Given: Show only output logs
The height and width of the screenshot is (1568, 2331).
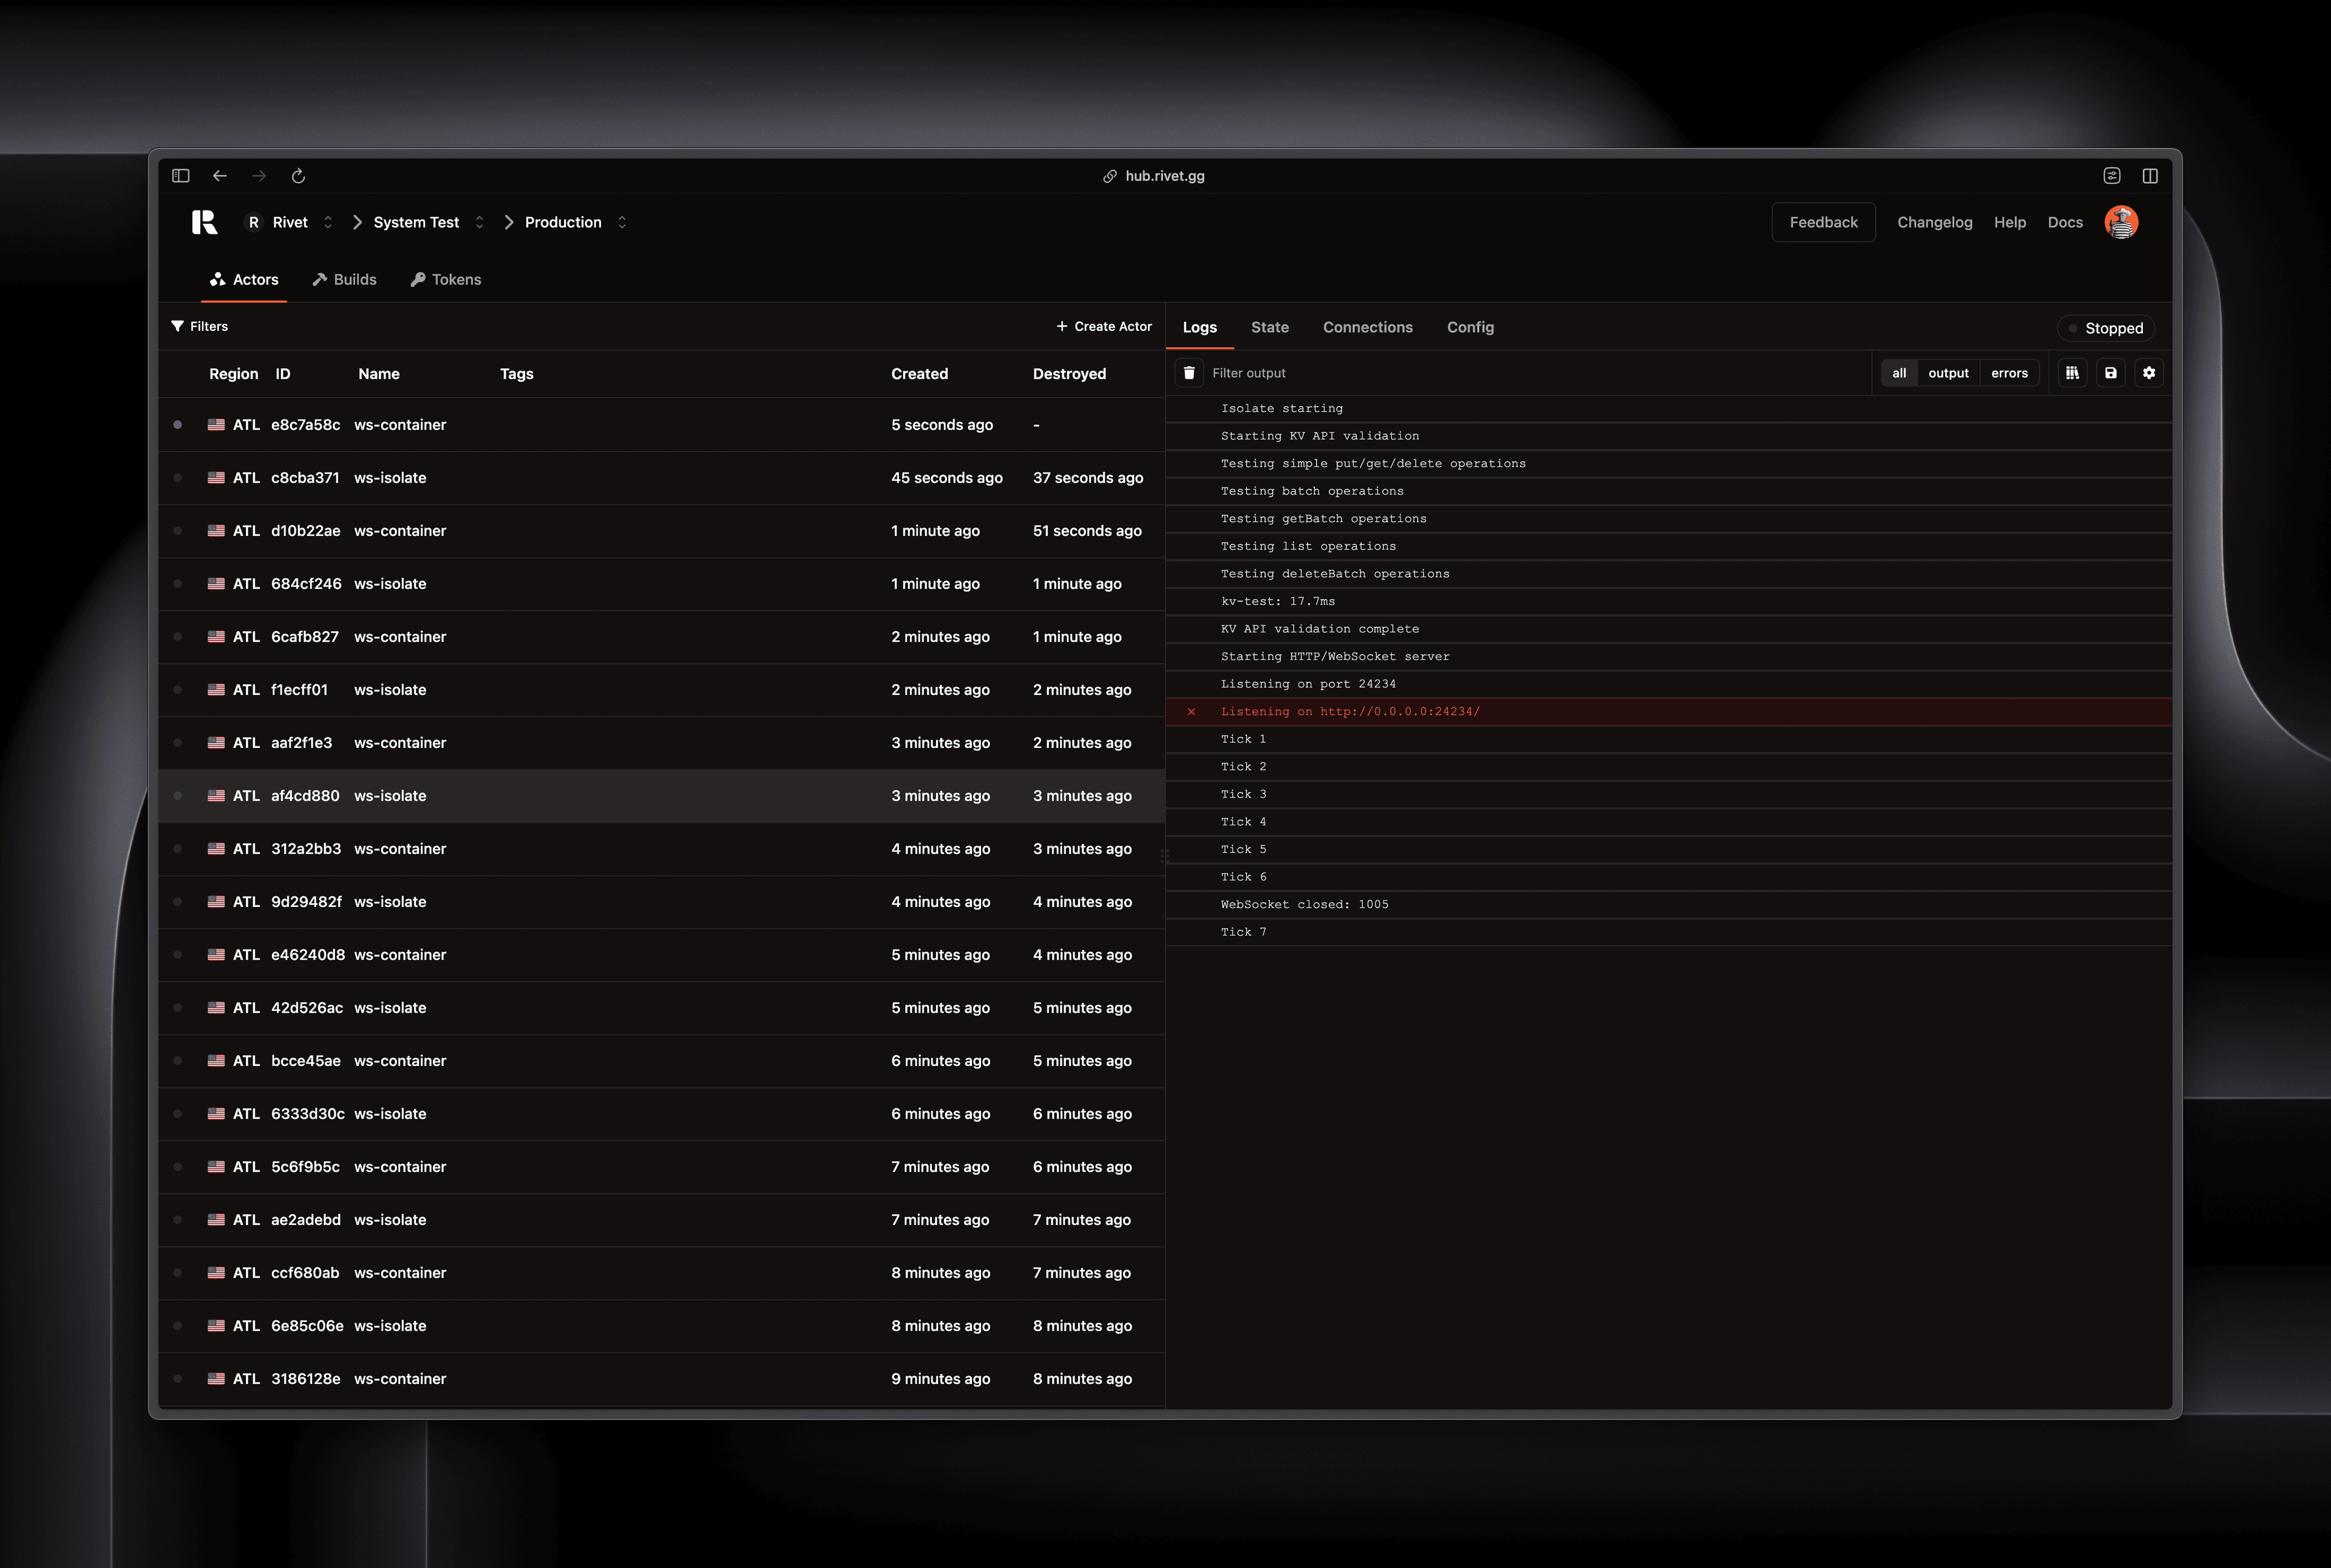Looking at the screenshot, I should click(x=1948, y=373).
